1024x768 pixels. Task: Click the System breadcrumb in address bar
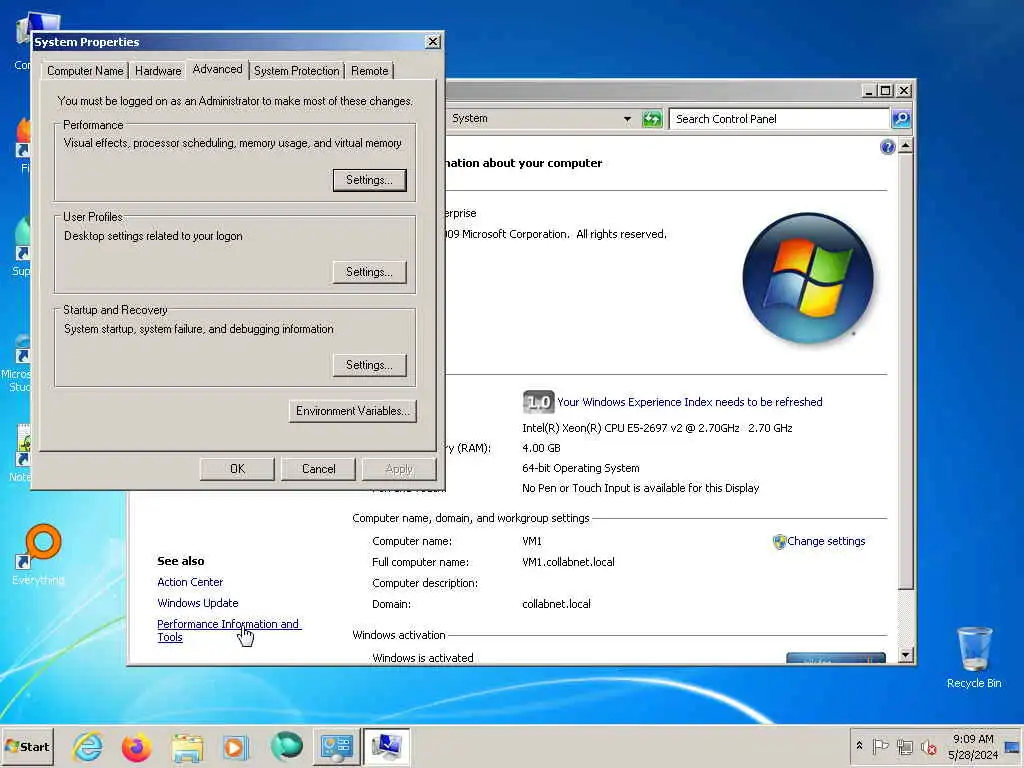470,118
